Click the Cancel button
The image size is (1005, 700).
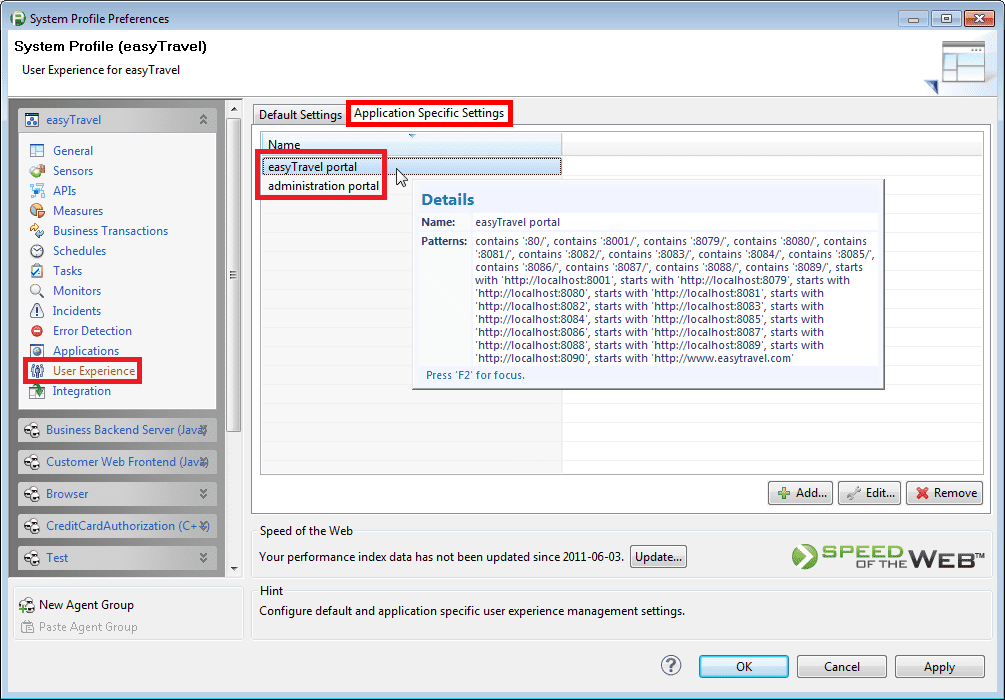pos(842,667)
